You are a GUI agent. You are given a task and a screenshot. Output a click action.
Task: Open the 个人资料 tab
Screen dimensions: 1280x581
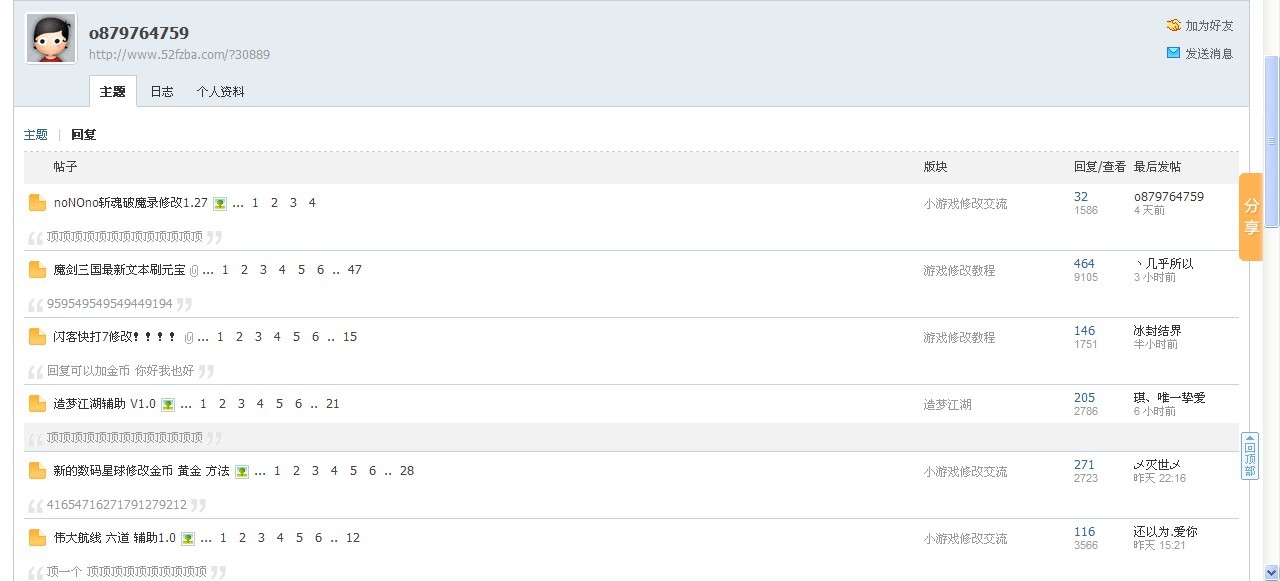(x=220, y=91)
